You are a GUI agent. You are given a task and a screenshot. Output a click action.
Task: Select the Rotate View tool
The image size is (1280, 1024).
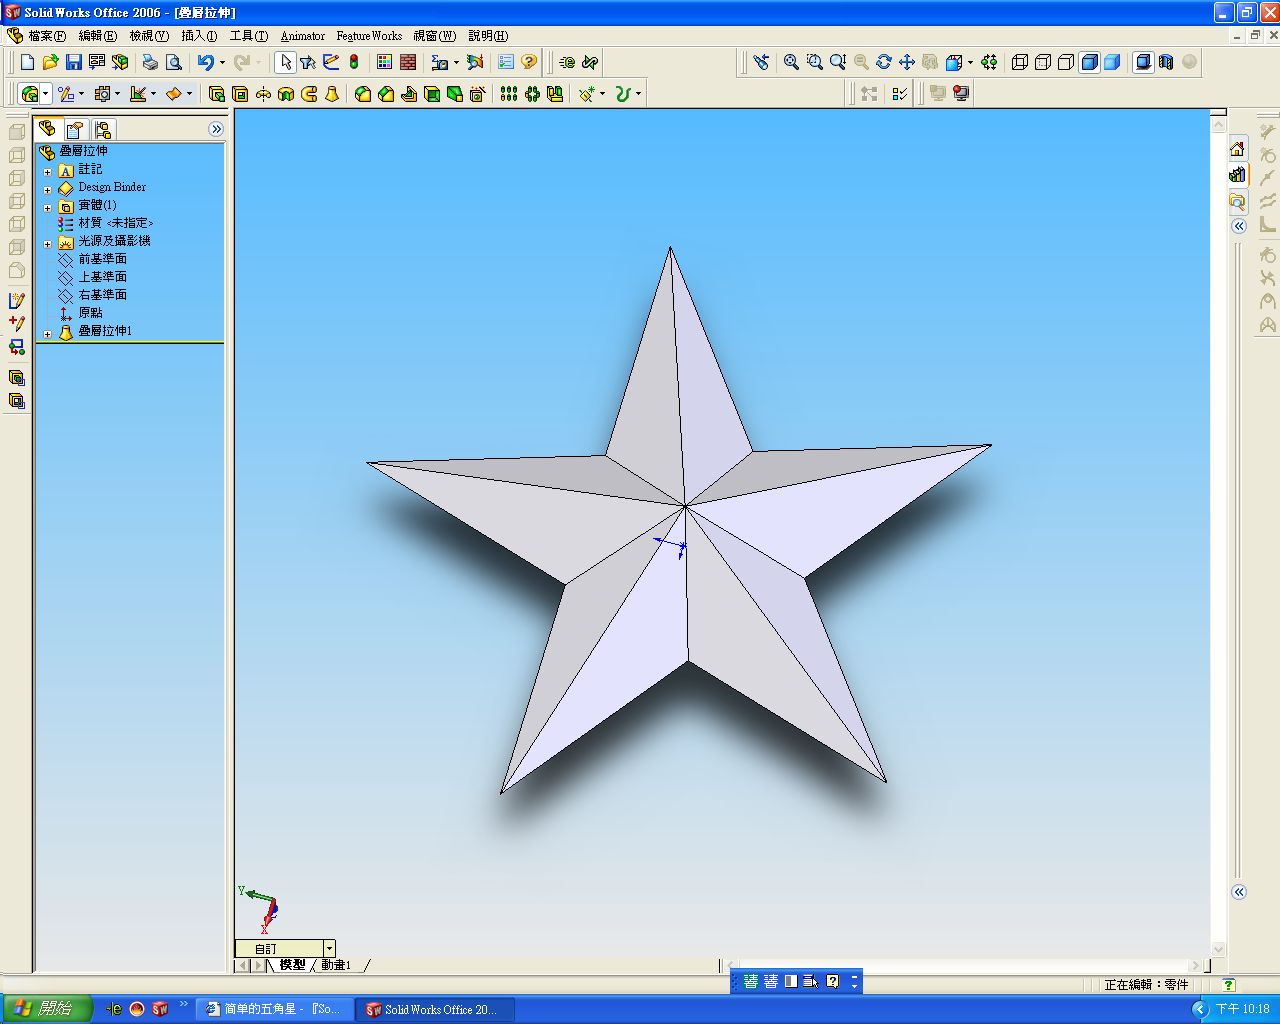tap(884, 62)
